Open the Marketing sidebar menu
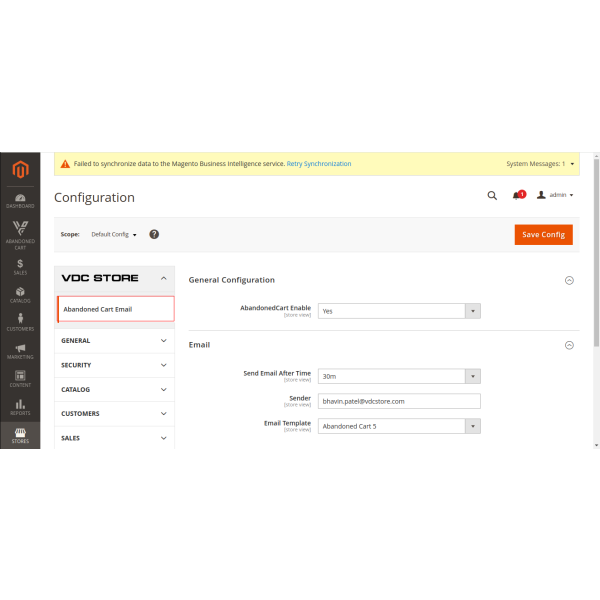600x600 pixels. point(20,351)
